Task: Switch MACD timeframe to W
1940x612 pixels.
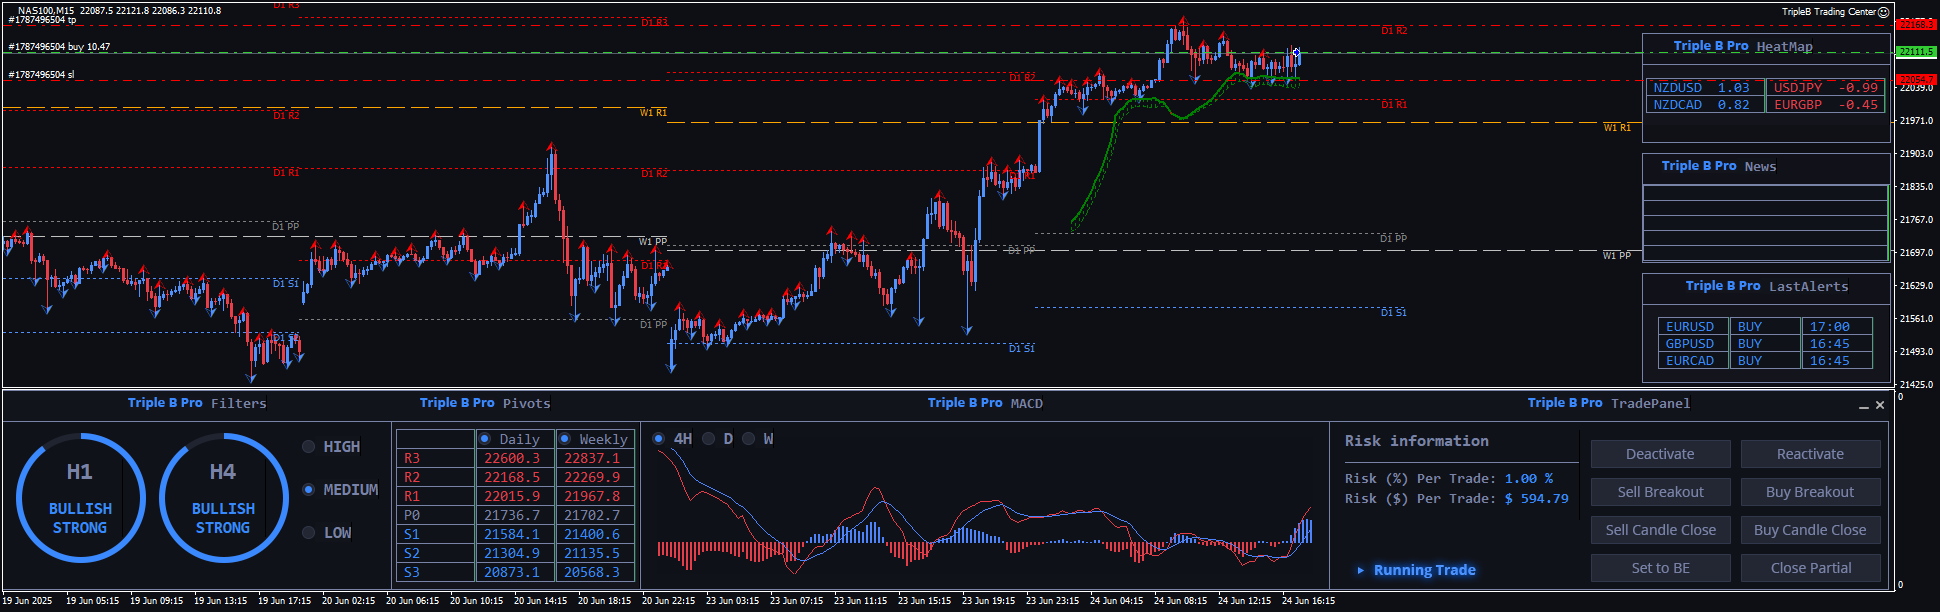Action: [x=749, y=439]
